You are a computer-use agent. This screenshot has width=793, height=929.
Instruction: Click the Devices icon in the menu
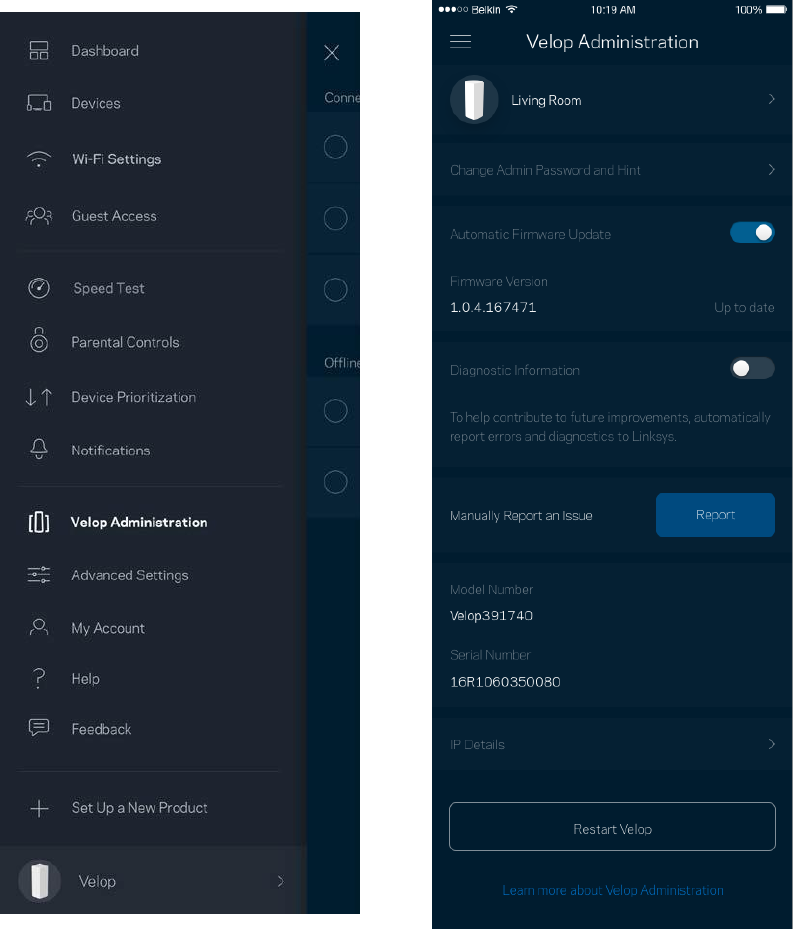tap(39, 103)
